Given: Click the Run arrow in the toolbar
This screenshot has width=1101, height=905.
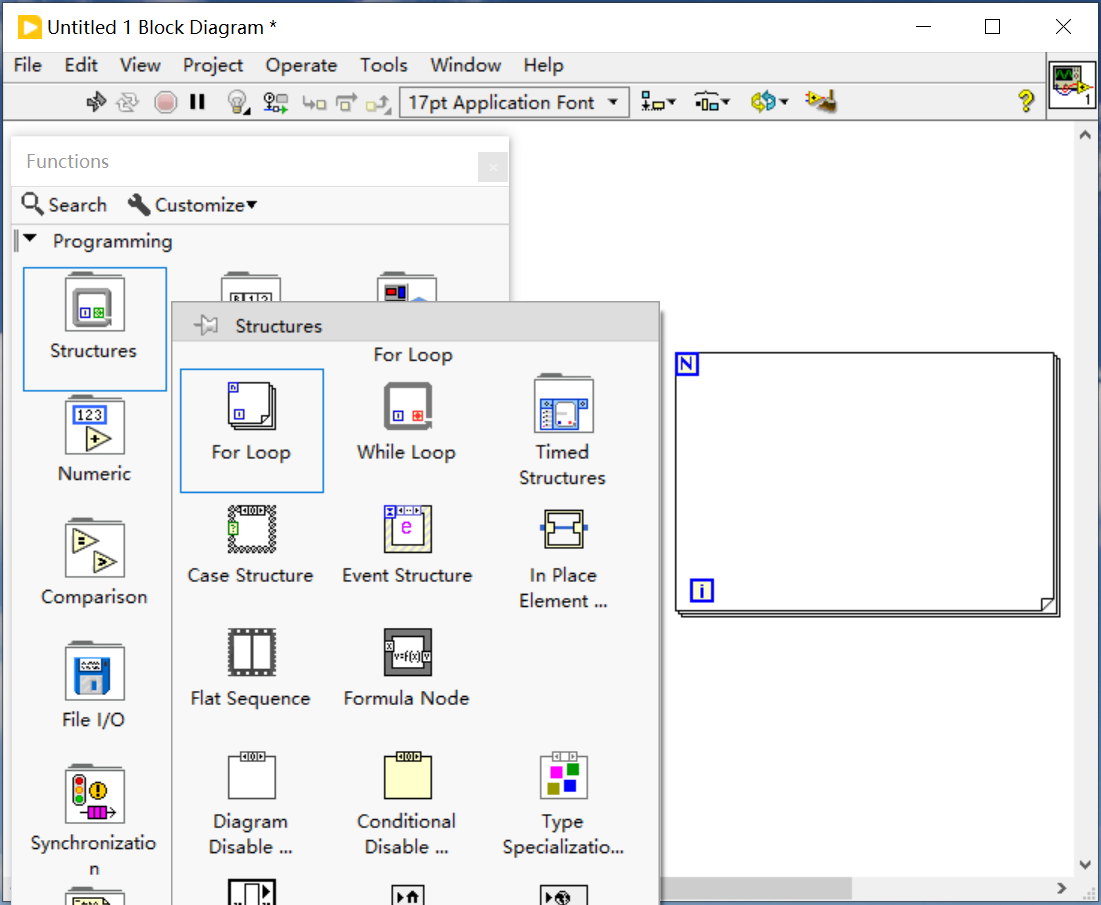Looking at the screenshot, I should (96, 103).
